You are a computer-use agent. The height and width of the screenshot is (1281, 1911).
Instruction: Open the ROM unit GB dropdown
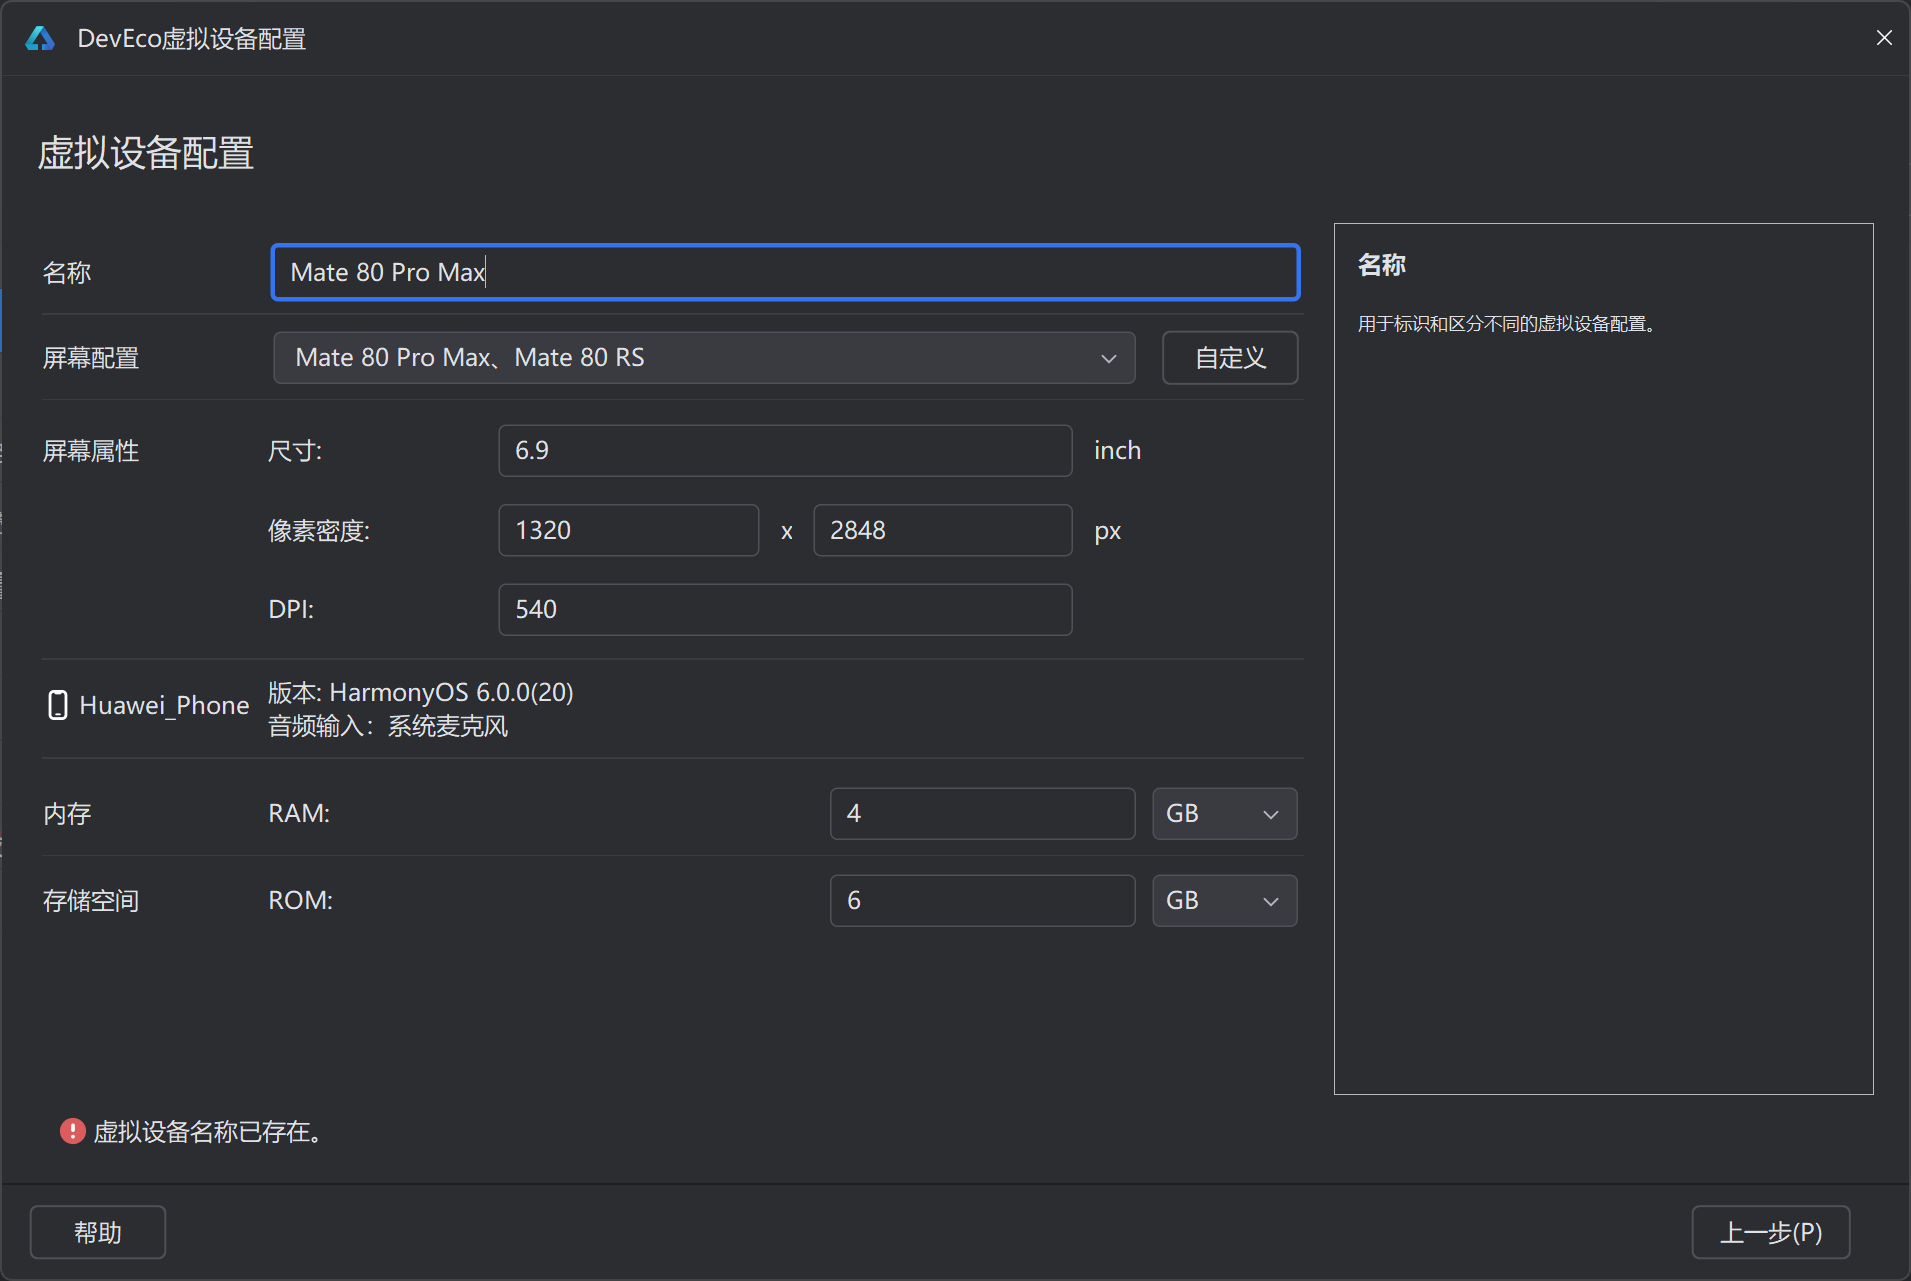(1225, 901)
